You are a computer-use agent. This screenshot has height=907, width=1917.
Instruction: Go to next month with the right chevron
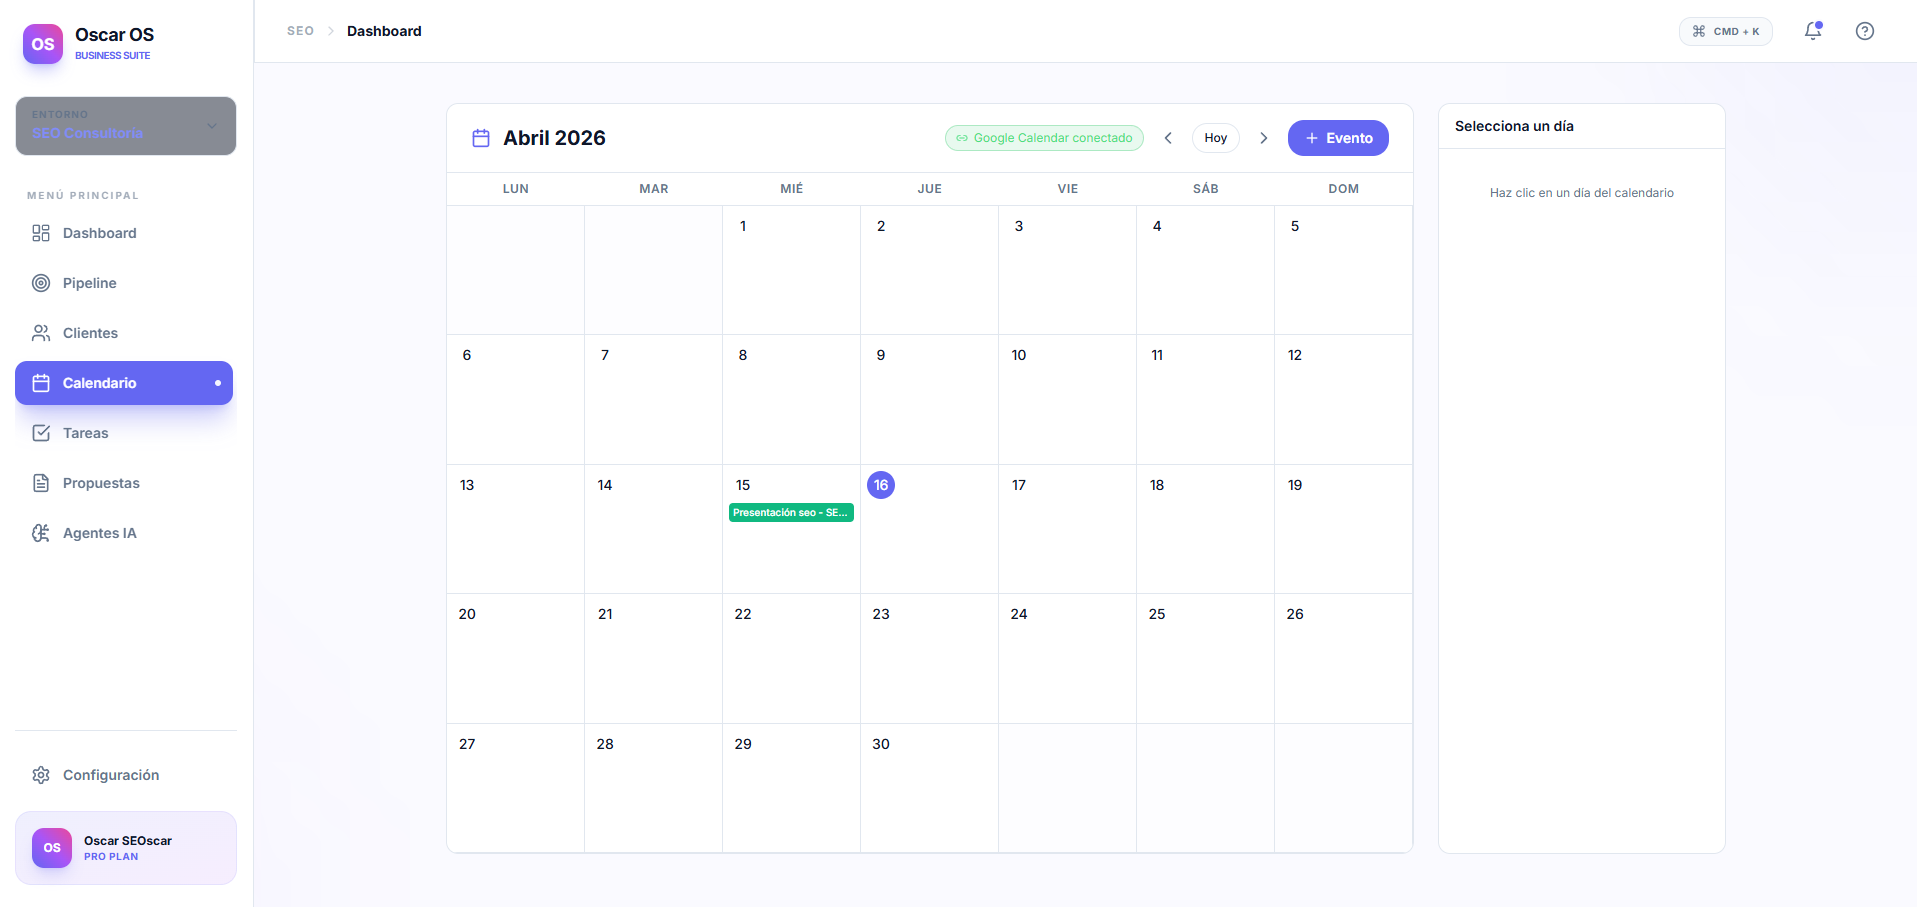tap(1264, 138)
